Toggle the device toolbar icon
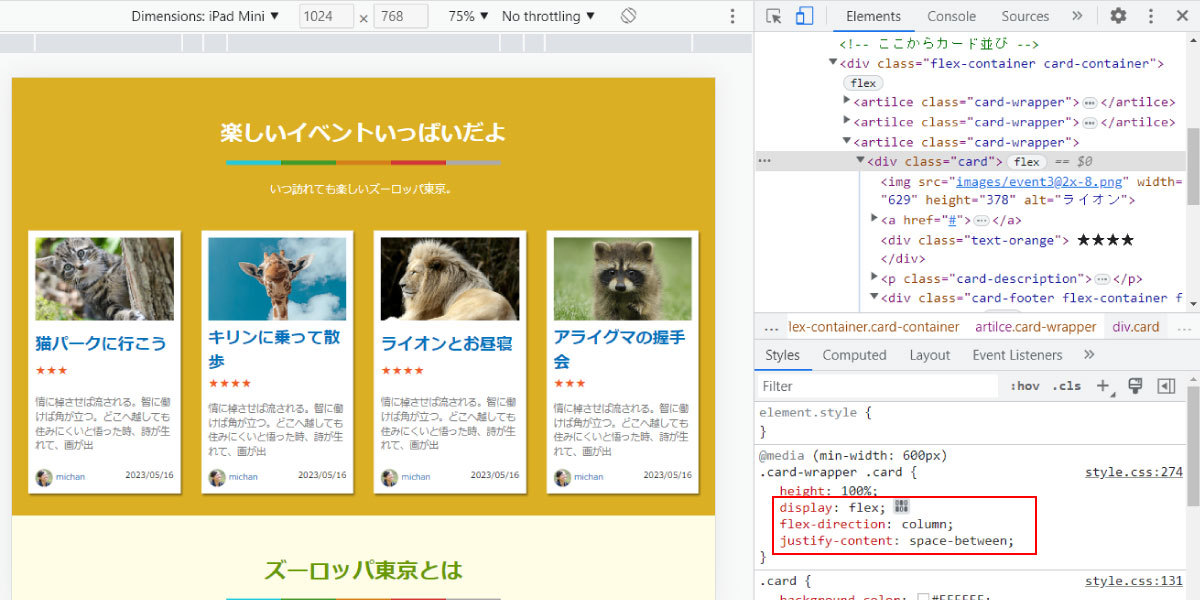 tap(804, 16)
